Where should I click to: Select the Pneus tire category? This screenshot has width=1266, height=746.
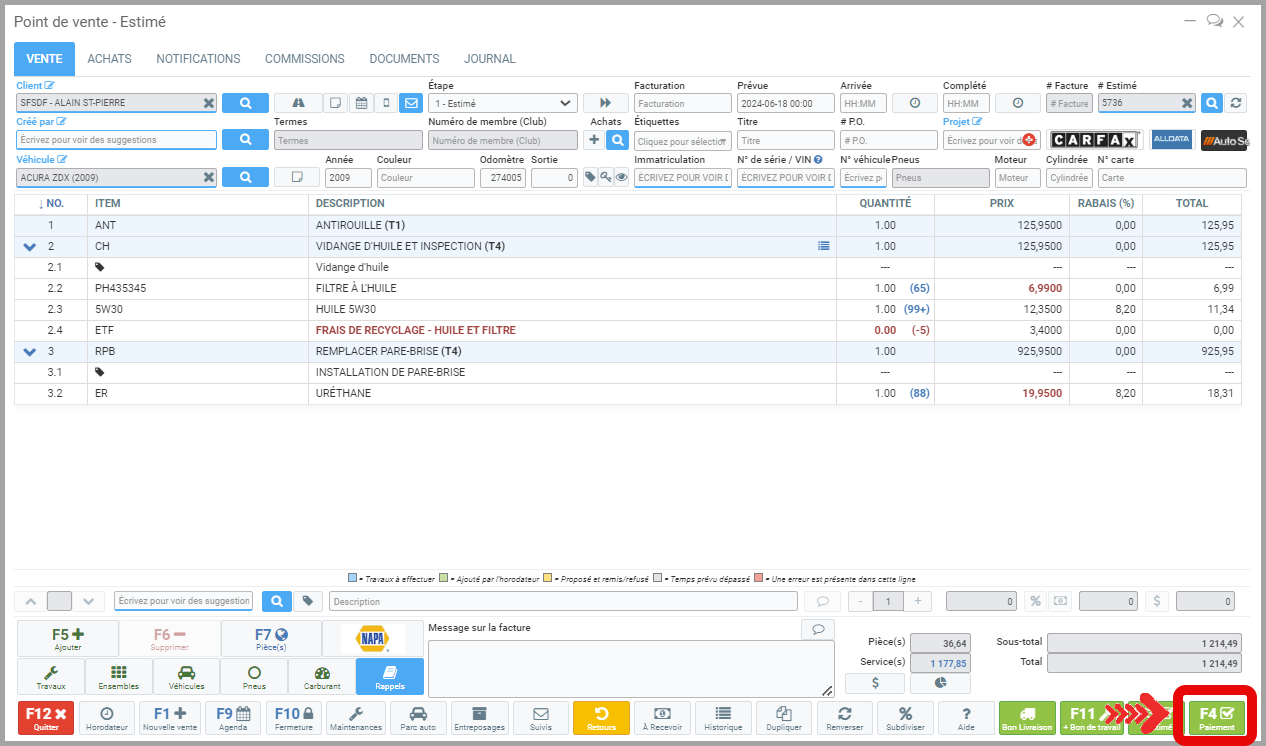coord(254,677)
